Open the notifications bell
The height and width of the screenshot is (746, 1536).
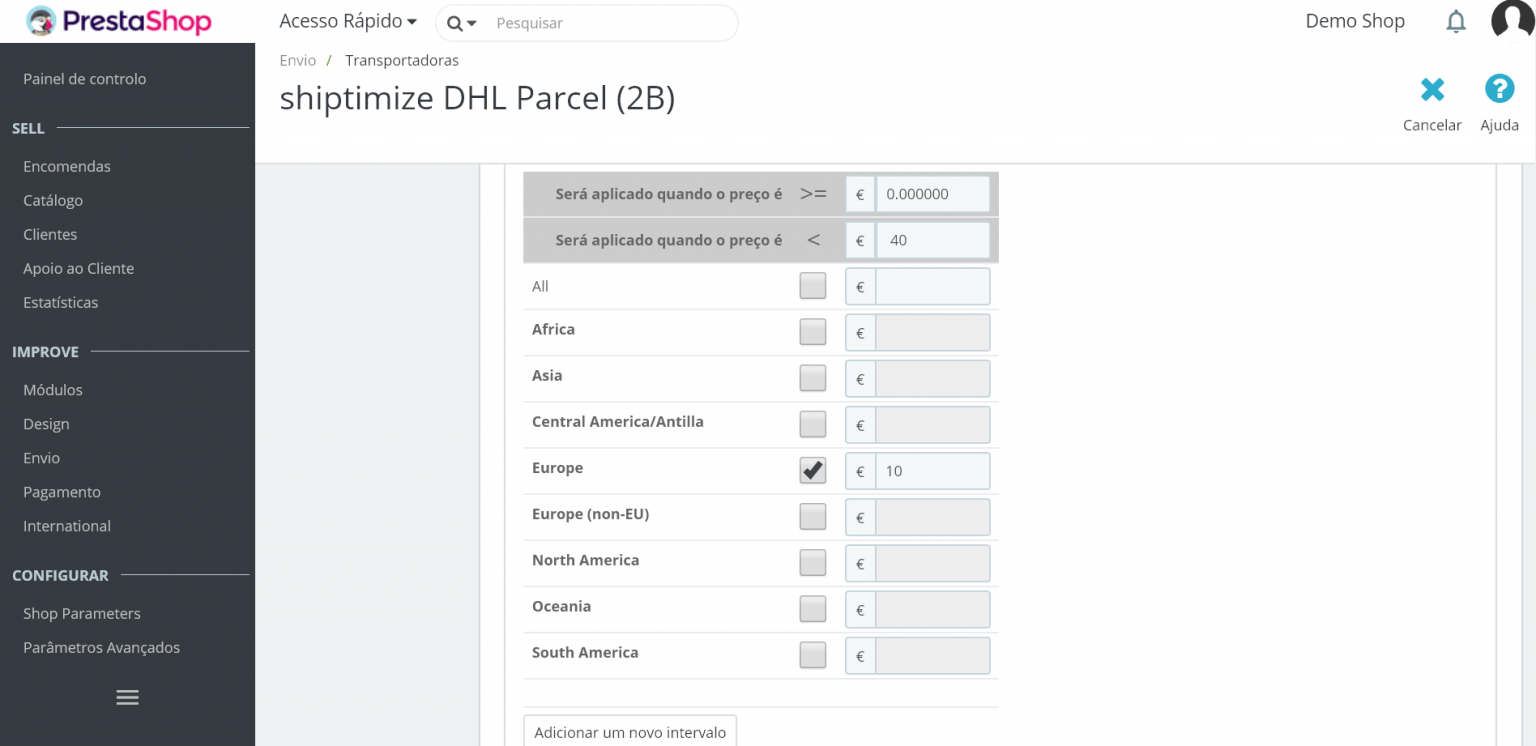1456,21
